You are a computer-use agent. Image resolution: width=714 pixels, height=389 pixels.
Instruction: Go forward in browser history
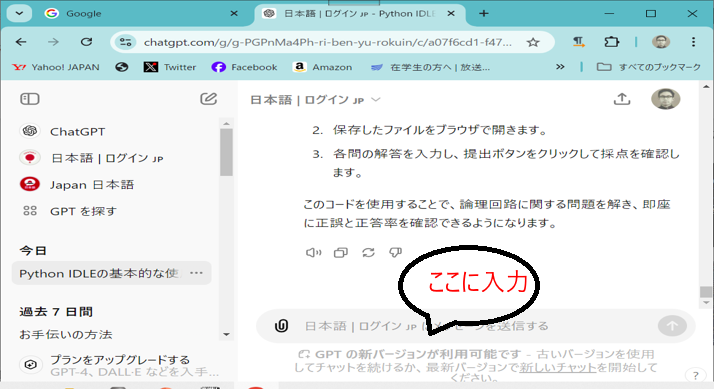(53, 42)
